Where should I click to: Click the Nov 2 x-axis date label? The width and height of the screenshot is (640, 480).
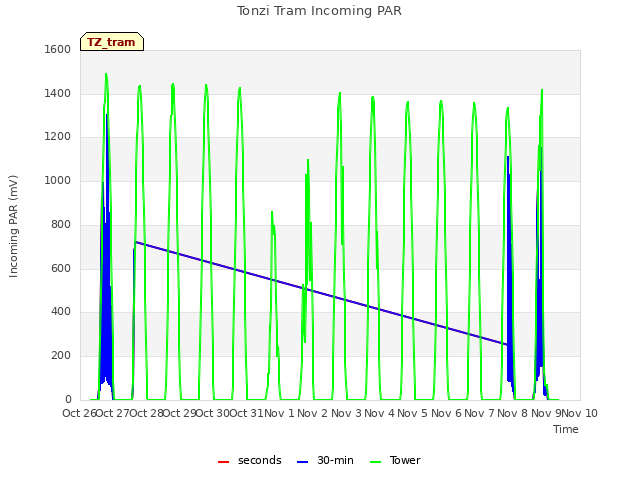pyautogui.click(x=312, y=413)
